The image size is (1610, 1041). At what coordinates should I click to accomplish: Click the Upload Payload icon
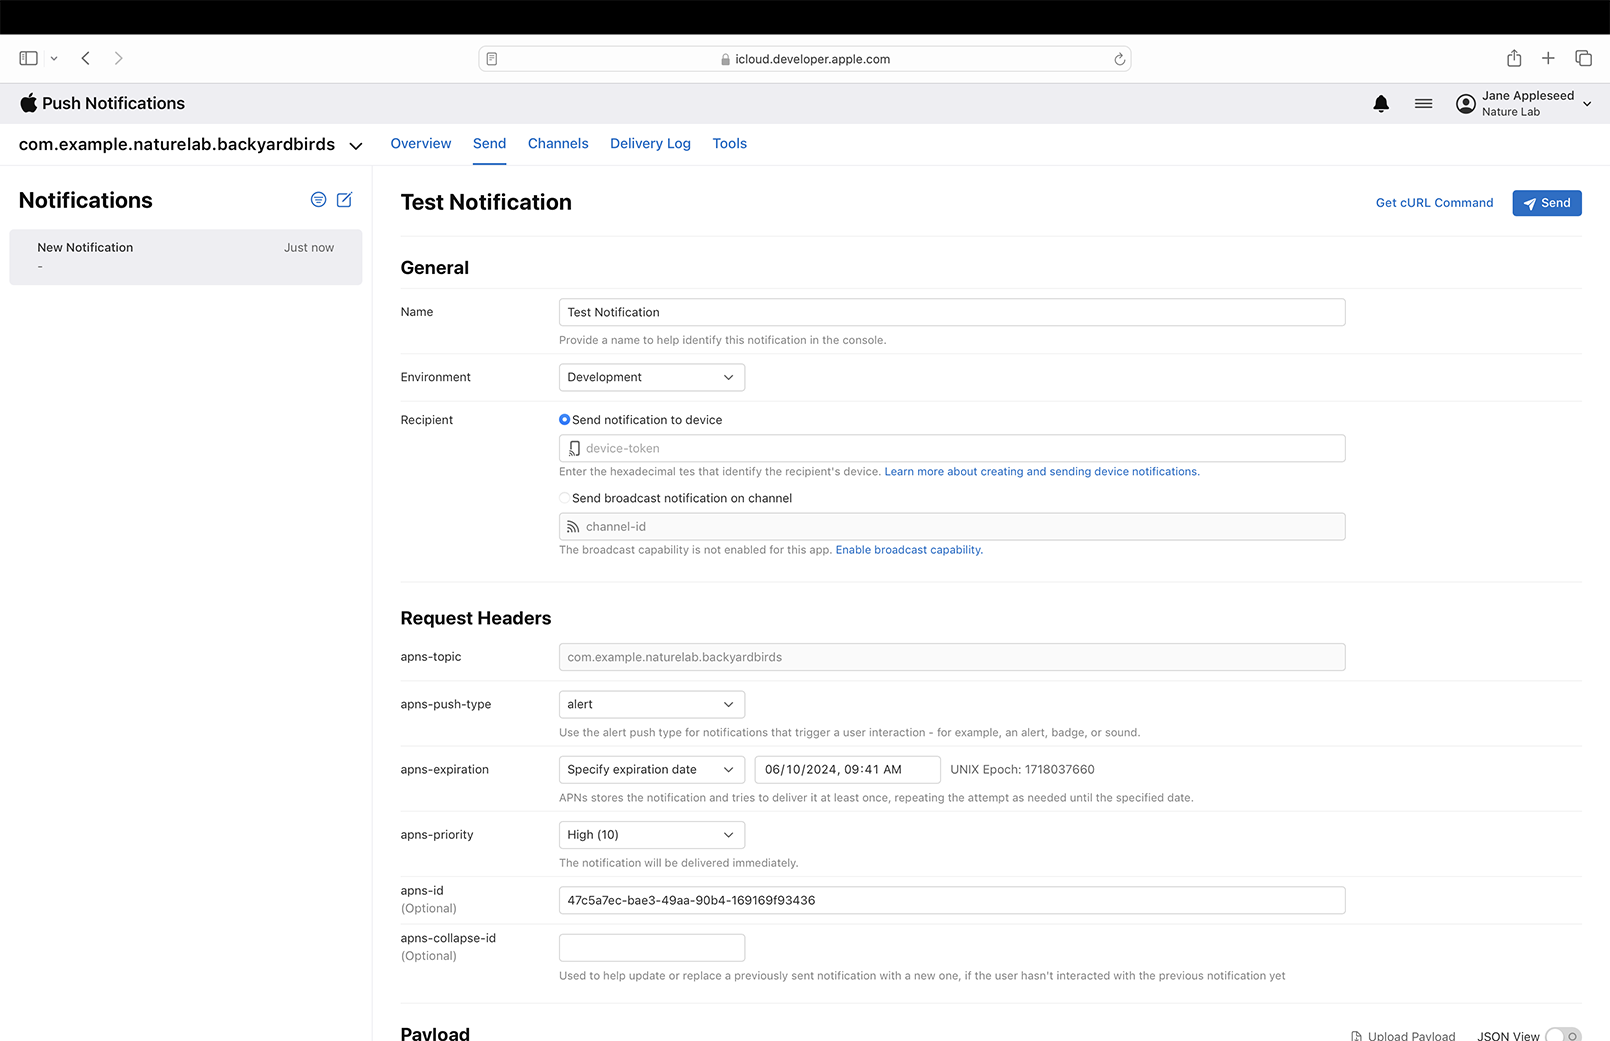click(1356, 1035)
